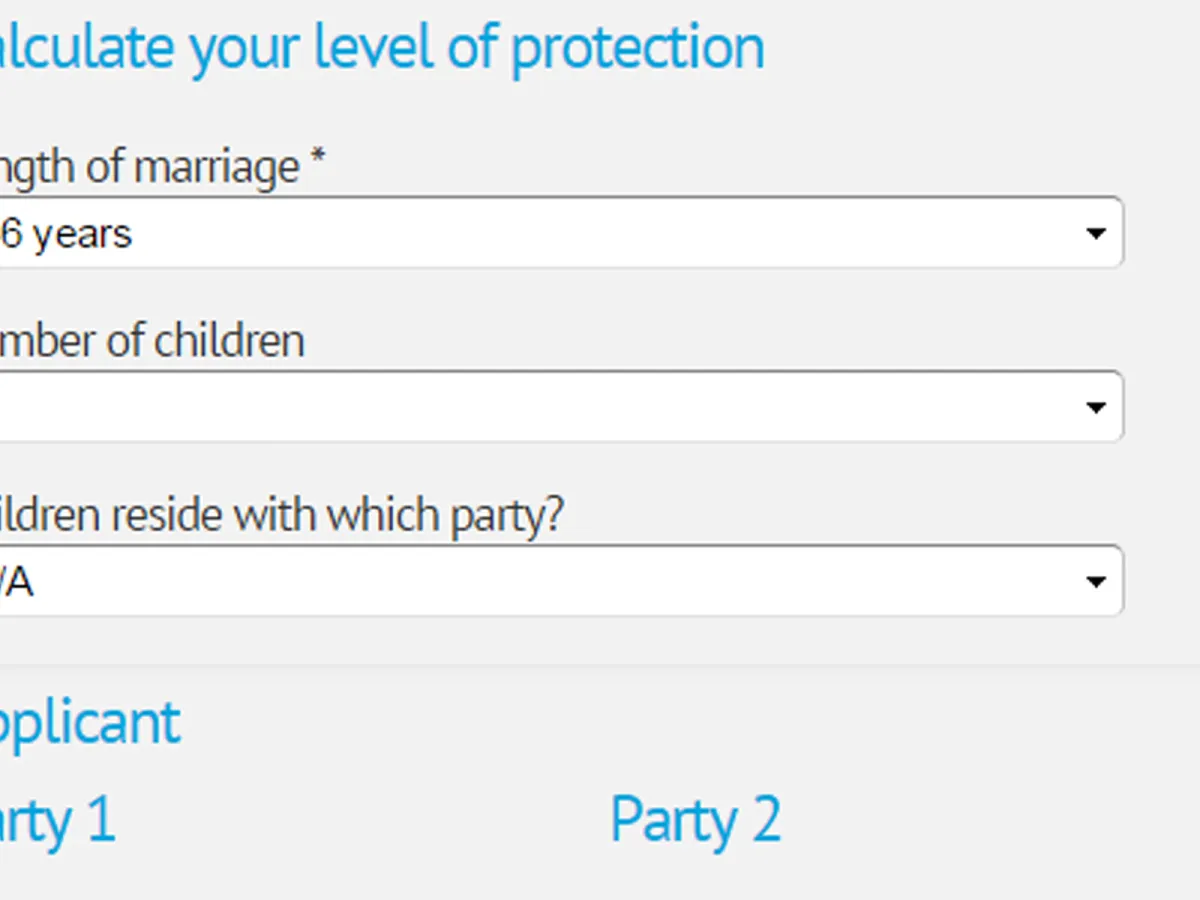Click the word 'marriage' in the first label

click(x=216, y=167)
